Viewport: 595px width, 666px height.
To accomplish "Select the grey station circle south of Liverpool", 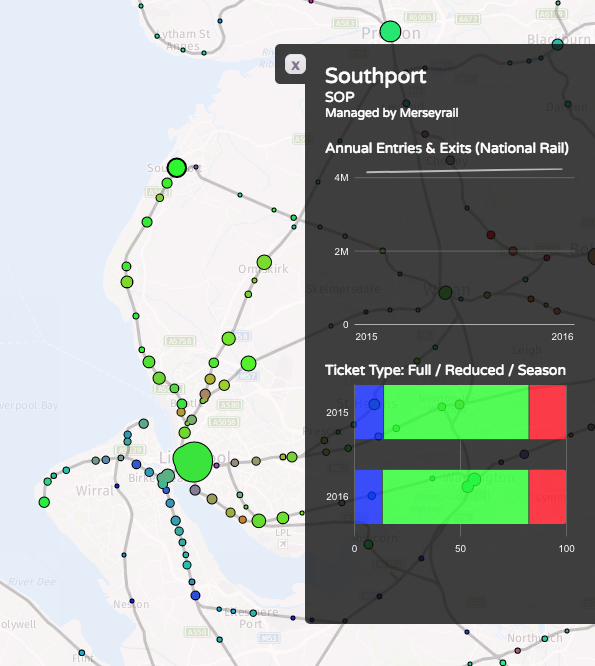I will pos(195,490).
